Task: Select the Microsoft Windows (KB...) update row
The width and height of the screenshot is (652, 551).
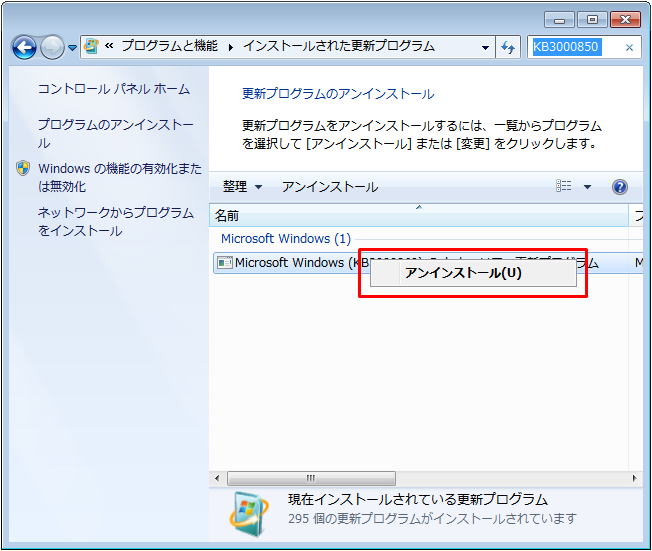Action: tap(428, 262)
